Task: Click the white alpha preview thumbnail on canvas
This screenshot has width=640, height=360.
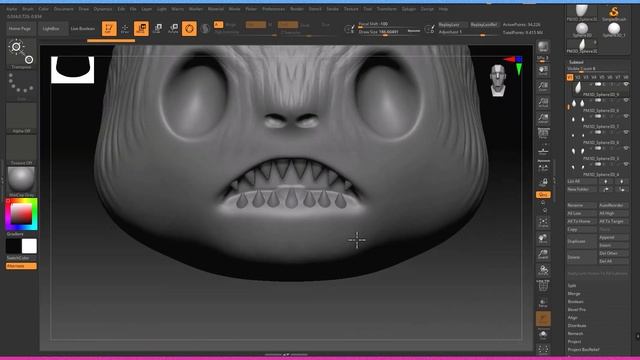Action: click(72, 70)
